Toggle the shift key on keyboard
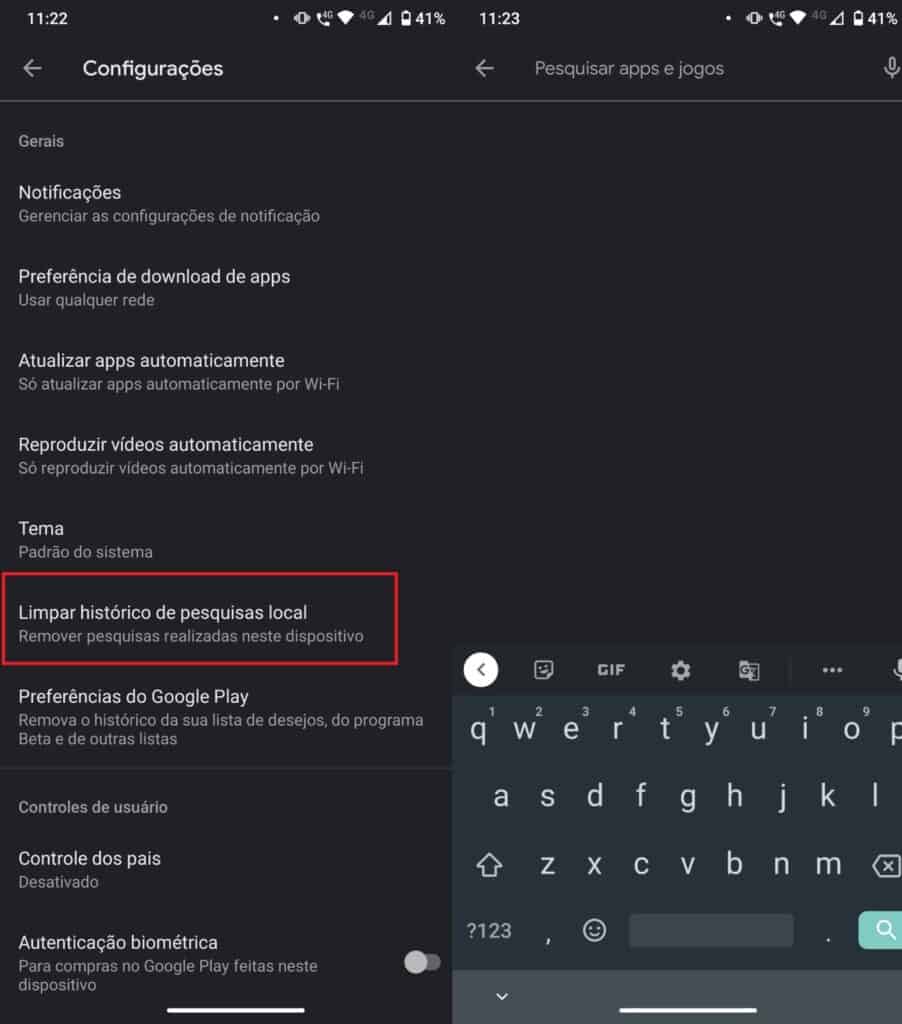Screen dimensions: 902x1024 [x=489, y=865]
